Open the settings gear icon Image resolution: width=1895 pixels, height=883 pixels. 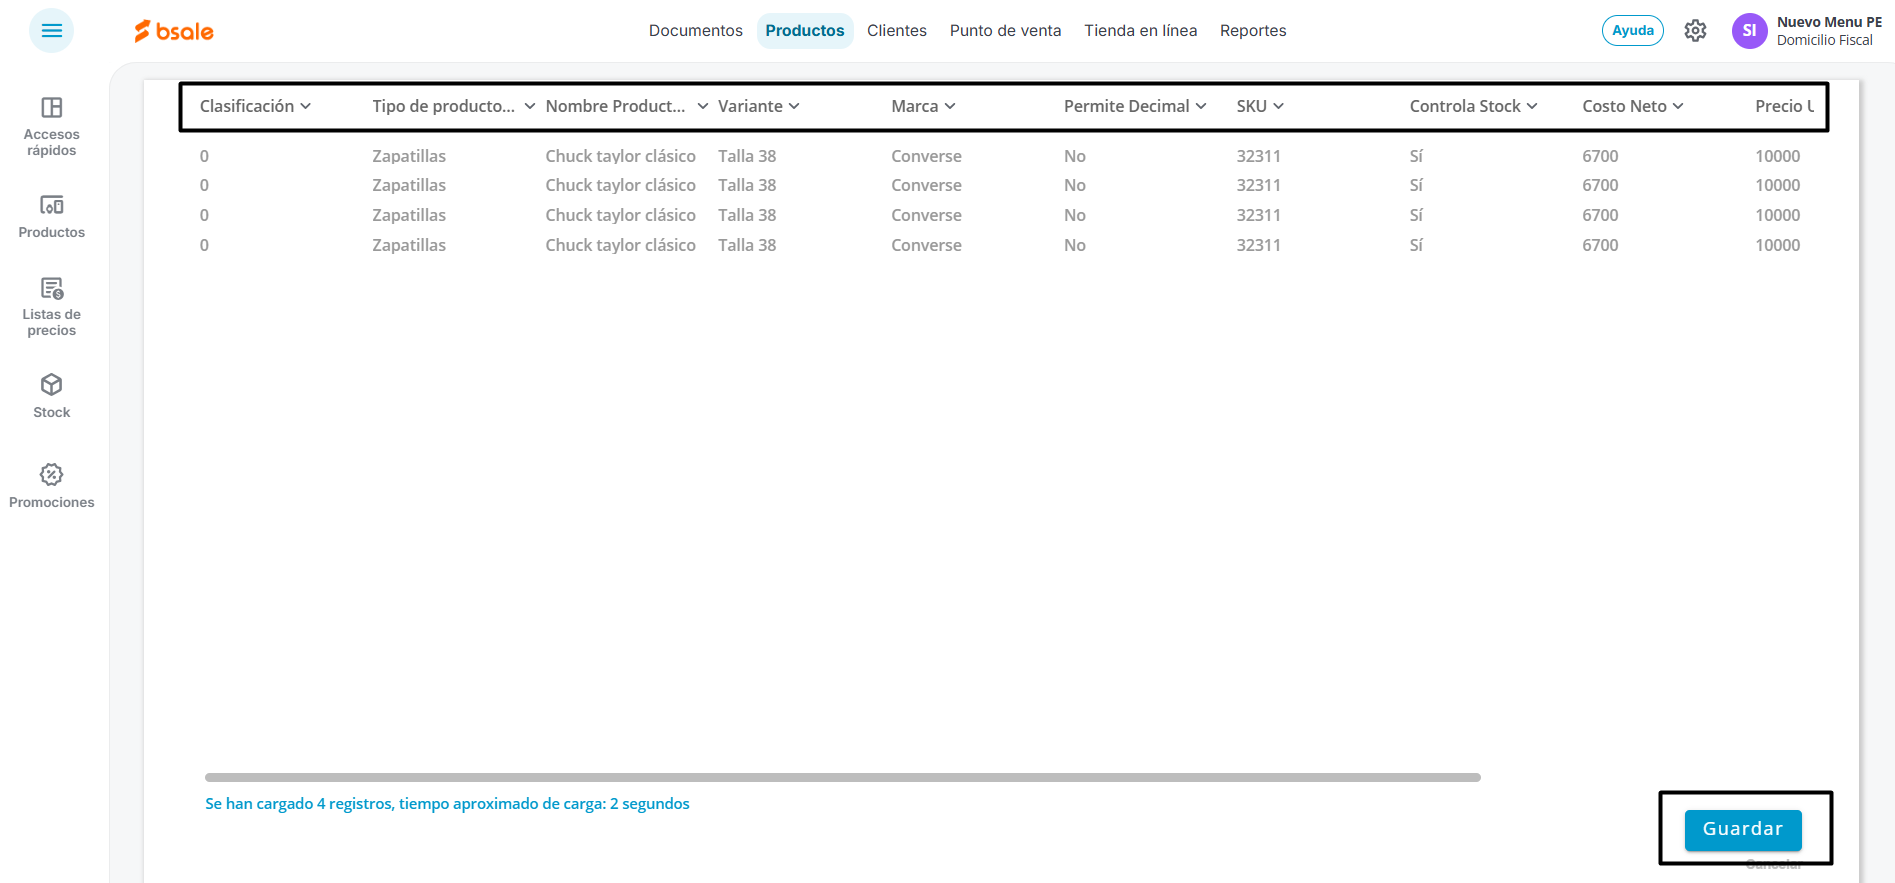coord(1695,31)
